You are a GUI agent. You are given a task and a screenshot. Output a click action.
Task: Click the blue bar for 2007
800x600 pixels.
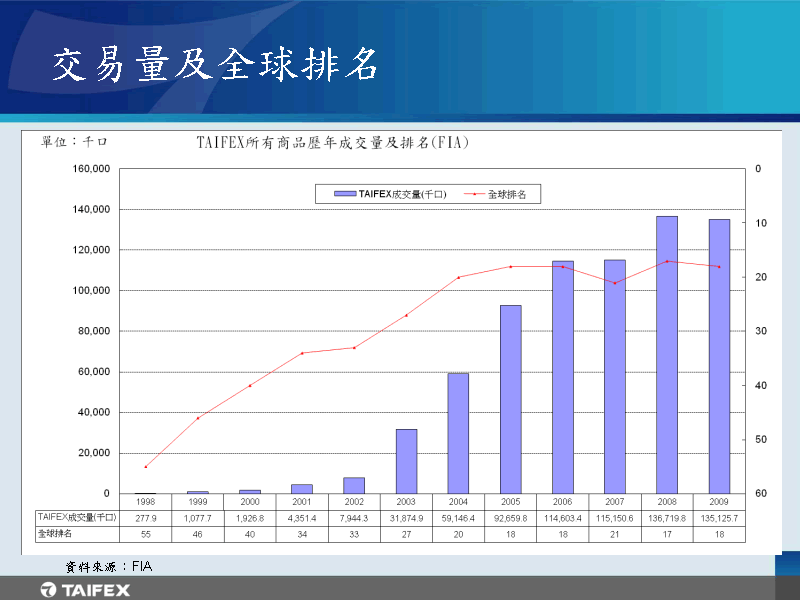(615, 377)
